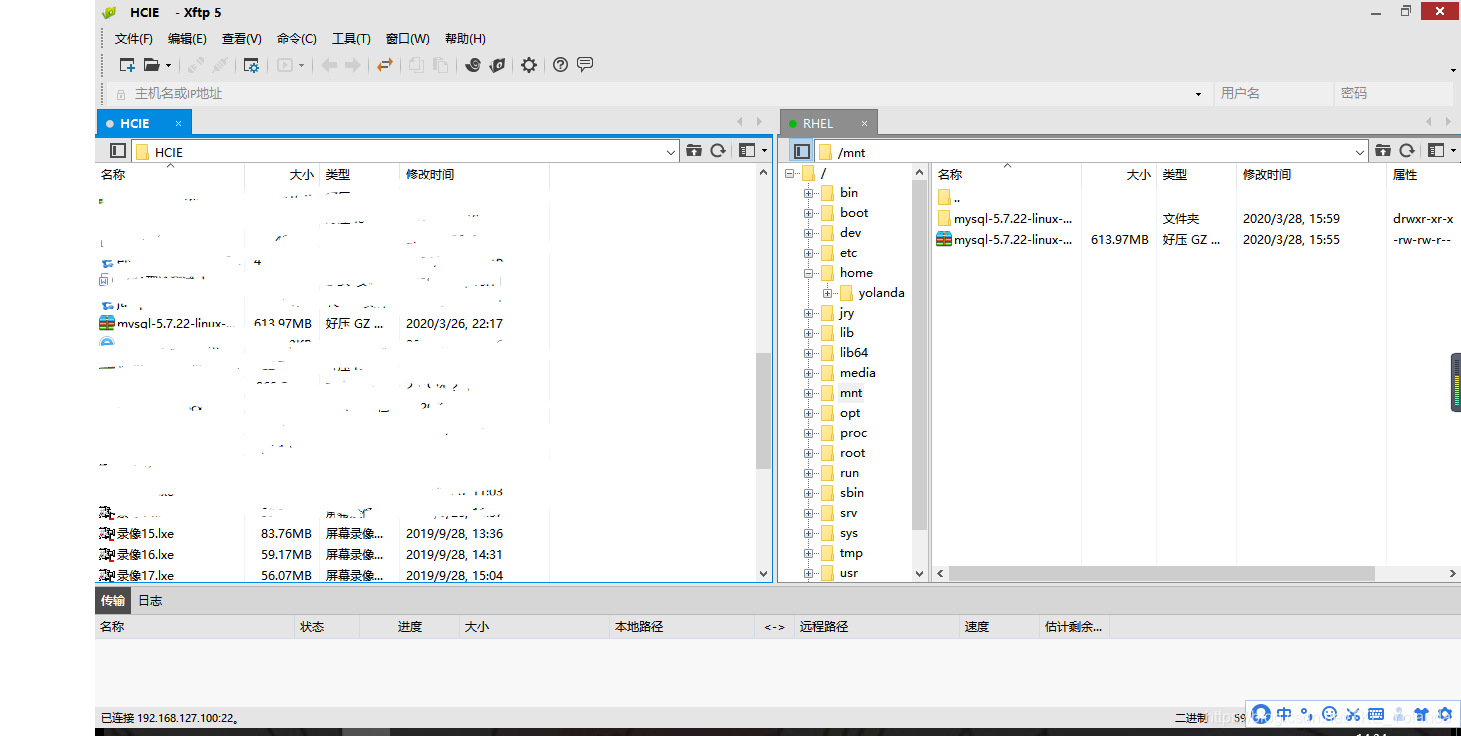This screenshot has height=736, width=1461.
Task: Collapse the home folder node
Action: [x=808, y=273]
